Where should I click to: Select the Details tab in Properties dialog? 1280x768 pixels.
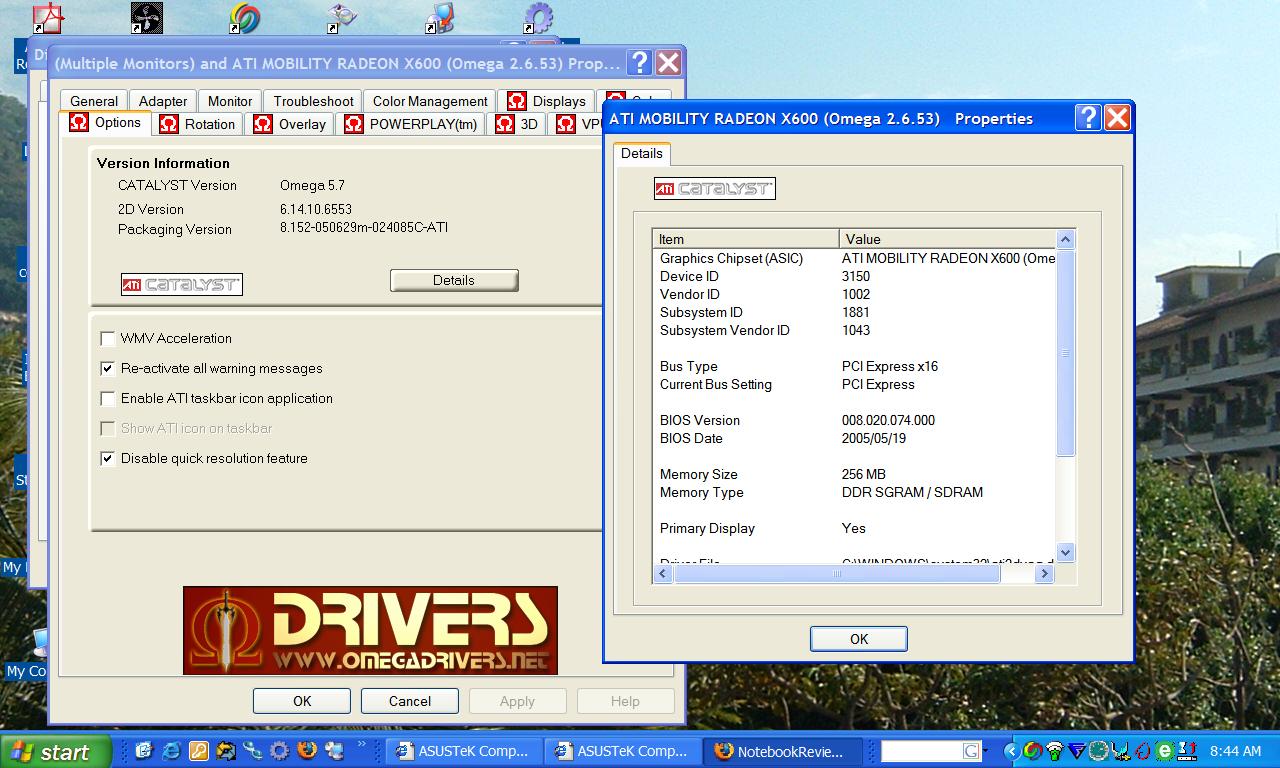[x=641, y=153]
